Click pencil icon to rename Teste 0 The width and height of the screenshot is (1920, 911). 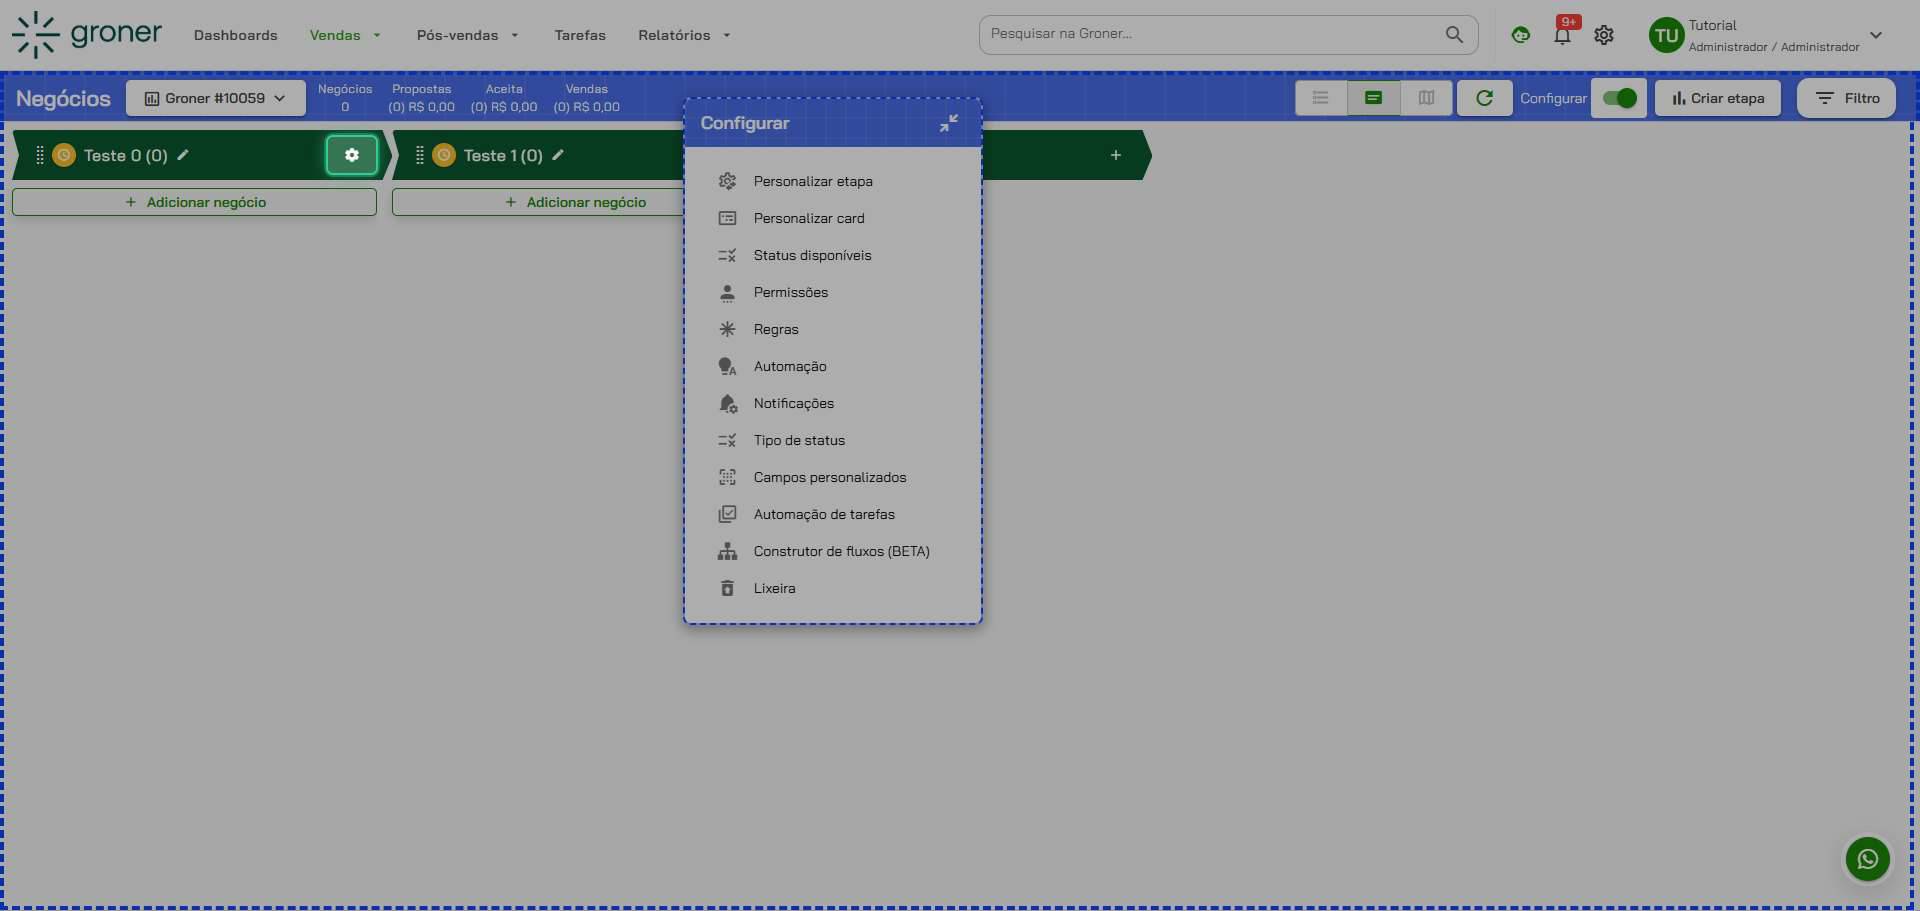click(x=183, y=155)
